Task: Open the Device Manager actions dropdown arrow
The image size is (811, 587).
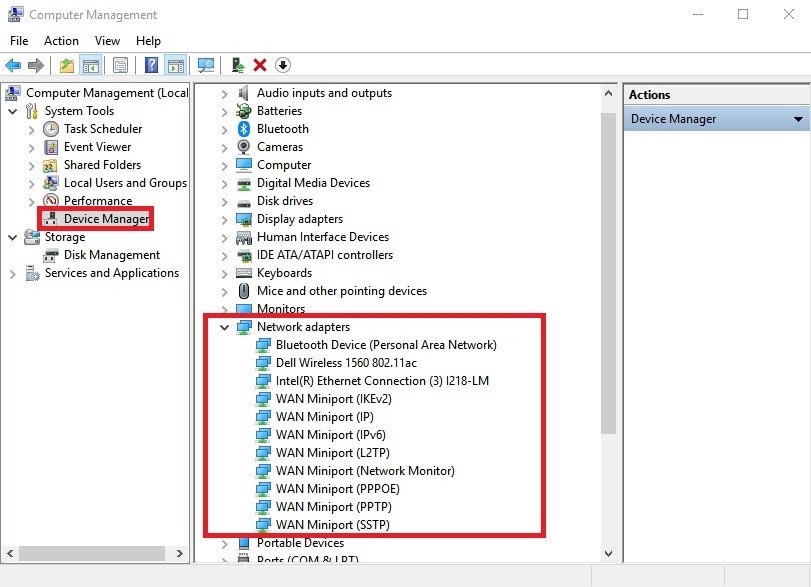Action: tap(798, 119)
